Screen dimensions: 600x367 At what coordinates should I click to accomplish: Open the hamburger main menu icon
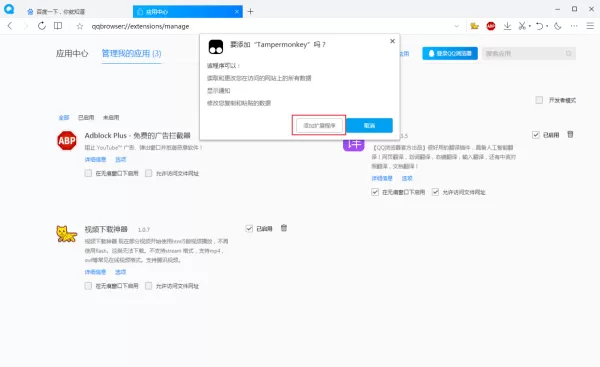tap(590, 26)
